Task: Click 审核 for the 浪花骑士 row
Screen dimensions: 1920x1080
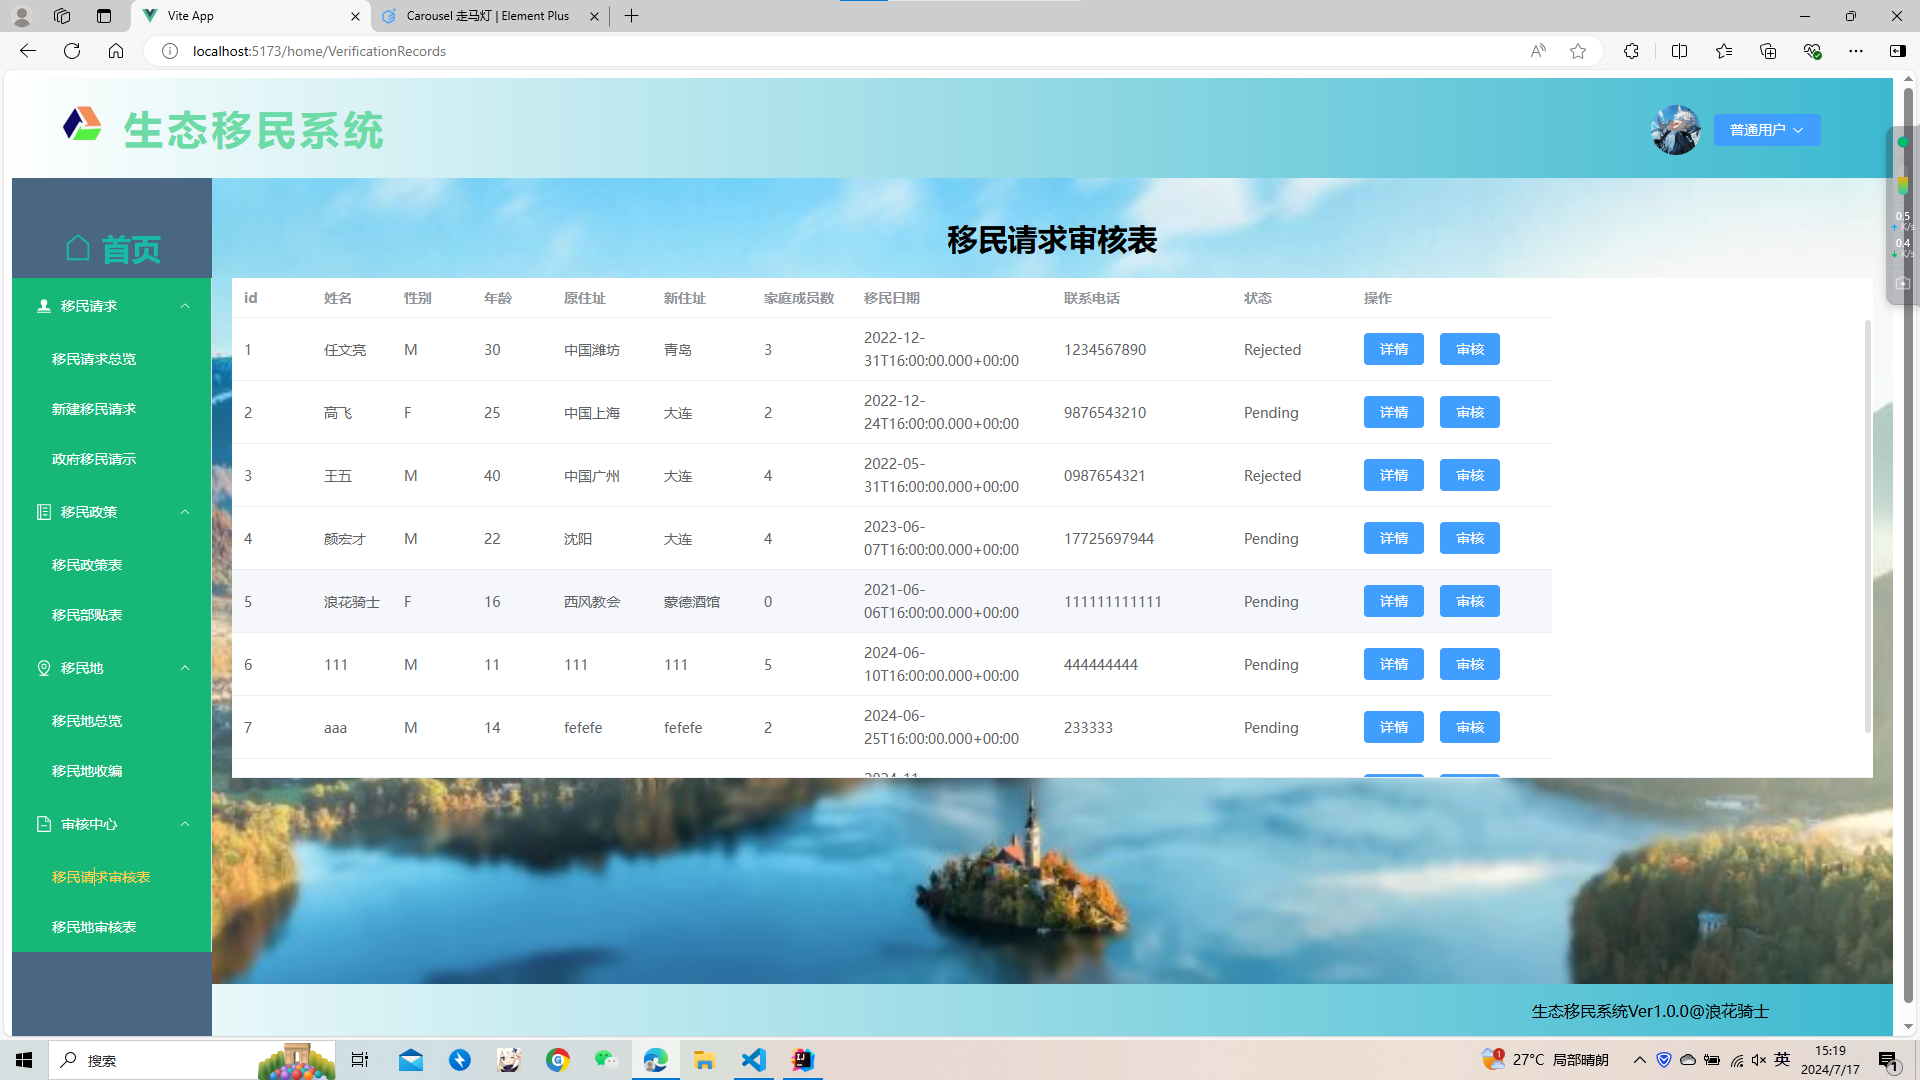Action: pos(1470,601)
